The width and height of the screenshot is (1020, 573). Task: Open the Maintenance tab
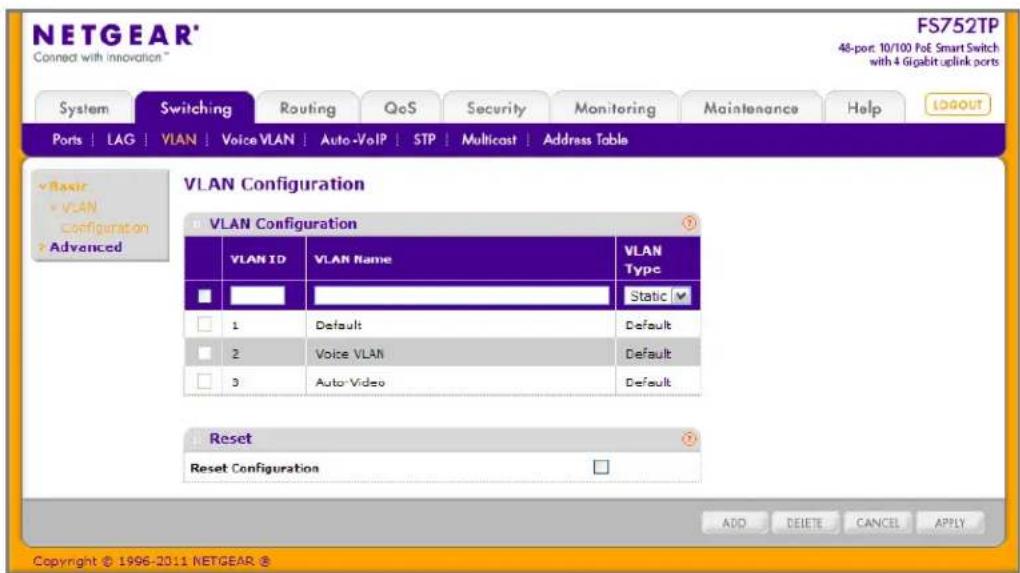tap(751, 108)
